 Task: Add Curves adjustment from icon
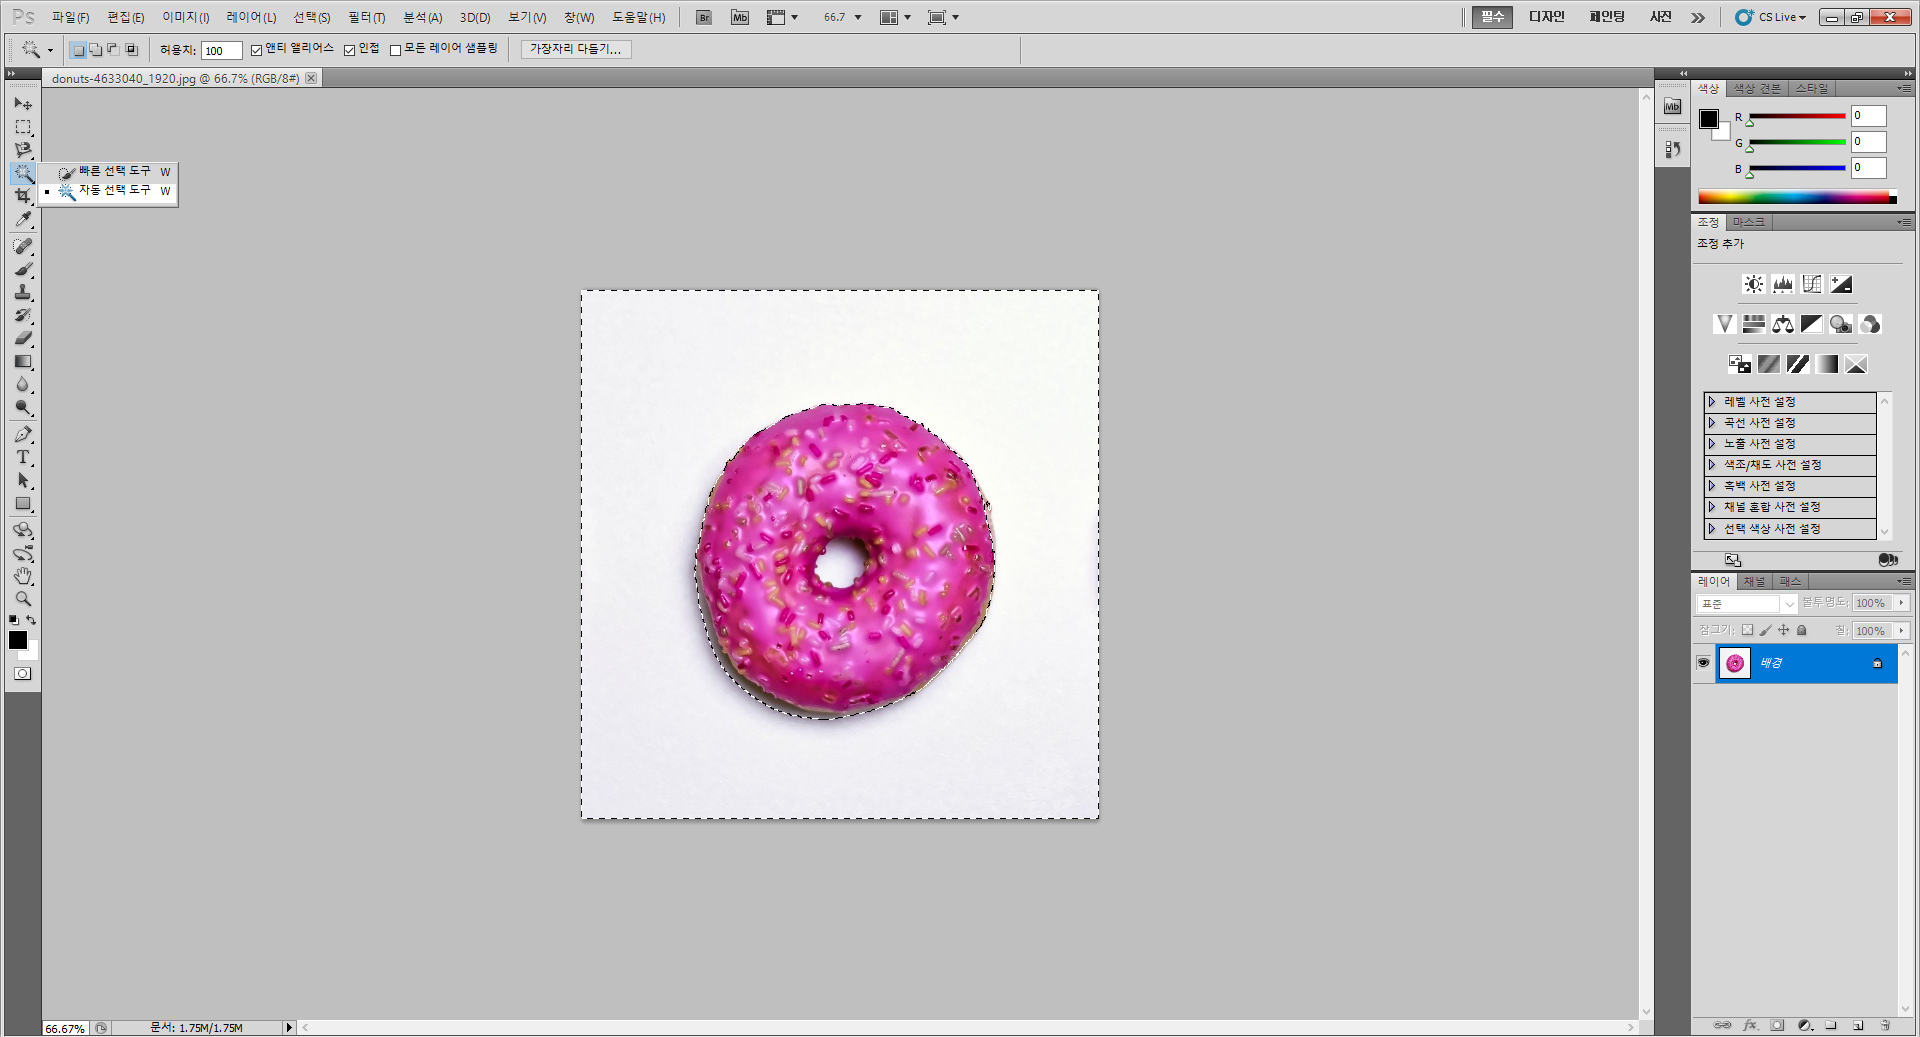tap(1812, 284)
